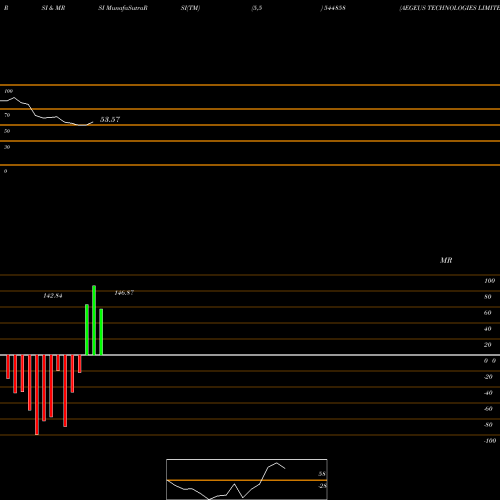Click the SI & MR header text
500x500 pixels.
(53, 8)
